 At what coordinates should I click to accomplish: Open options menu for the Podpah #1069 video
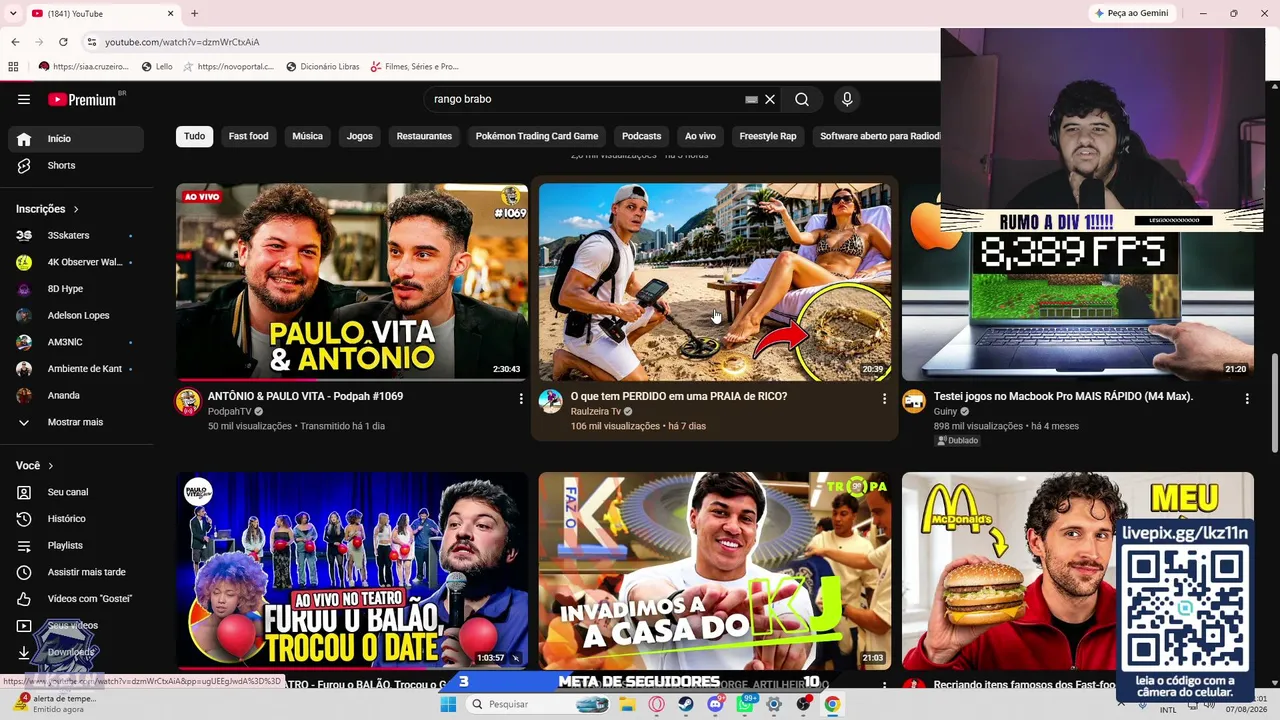coord(521,399)
